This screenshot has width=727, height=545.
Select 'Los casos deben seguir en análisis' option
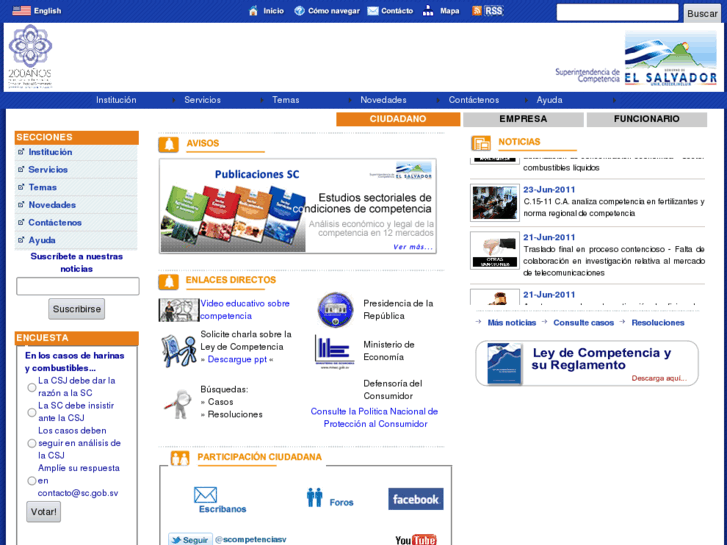tap(32, 443)
